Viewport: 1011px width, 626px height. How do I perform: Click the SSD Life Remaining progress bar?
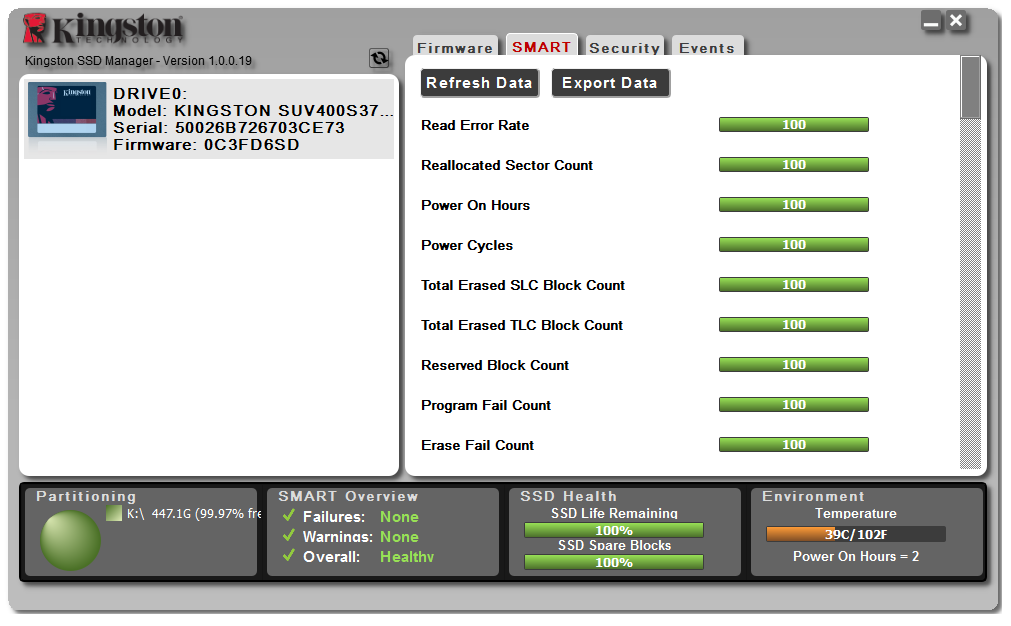[614, 530]
